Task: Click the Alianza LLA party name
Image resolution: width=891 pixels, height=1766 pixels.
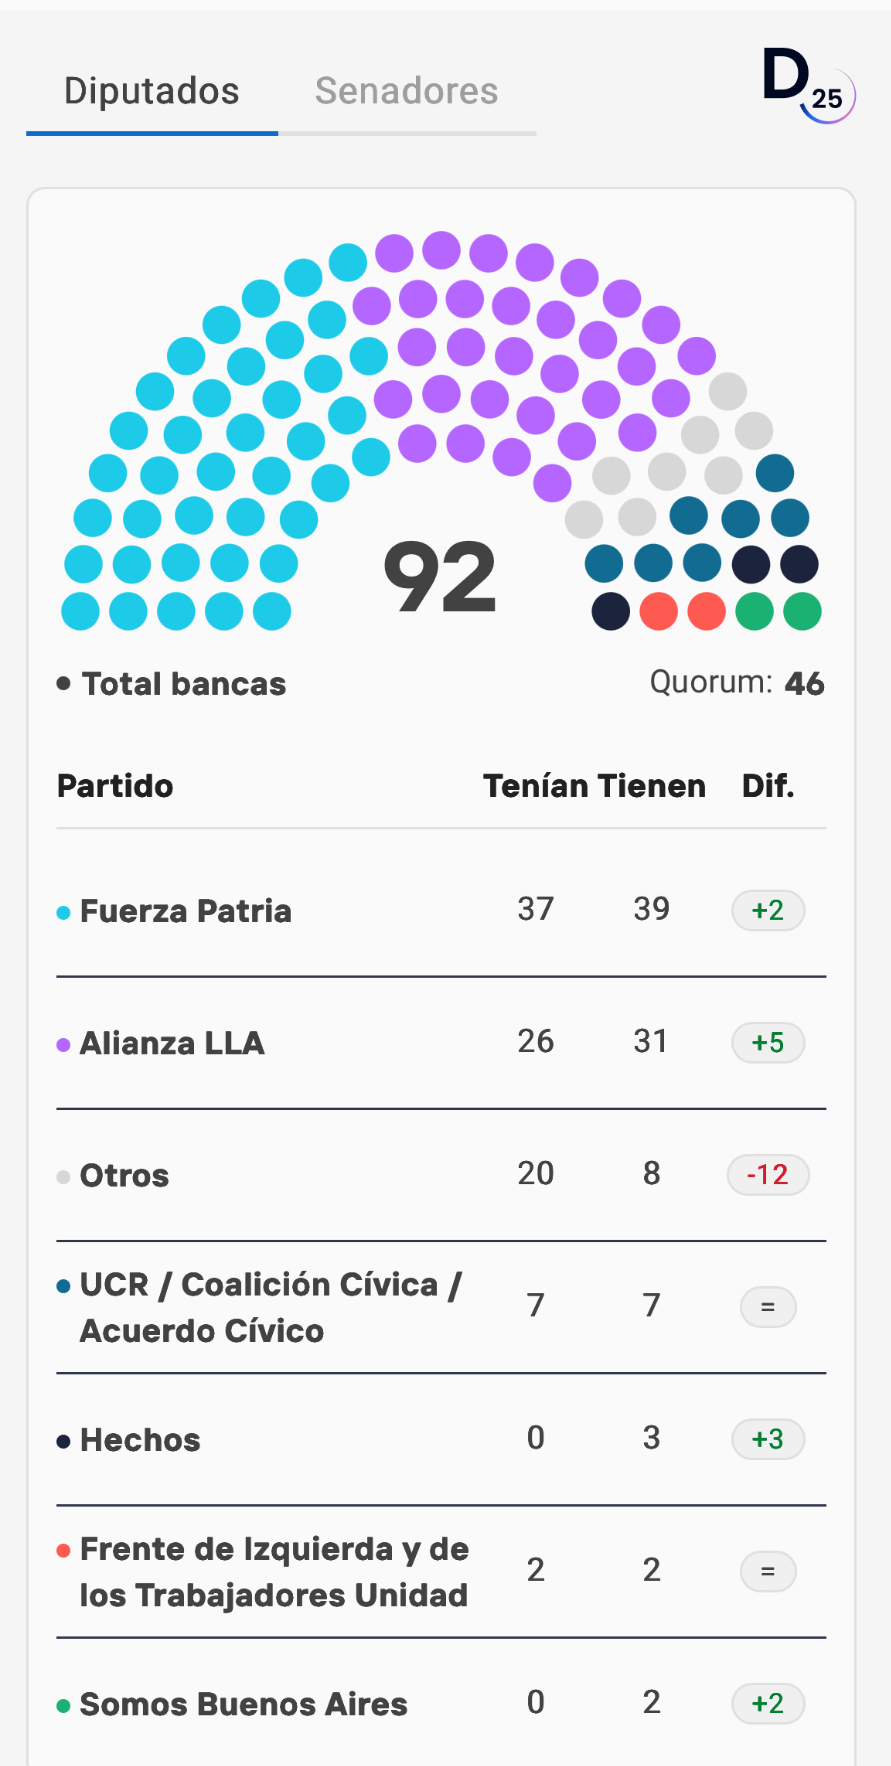Action: pos(172,1043)
